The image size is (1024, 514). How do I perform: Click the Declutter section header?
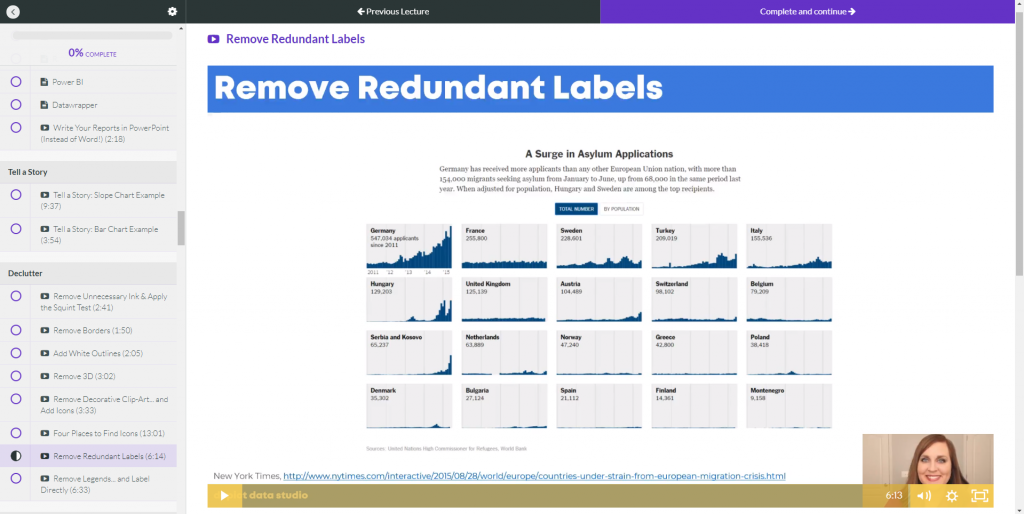(88, 274)
